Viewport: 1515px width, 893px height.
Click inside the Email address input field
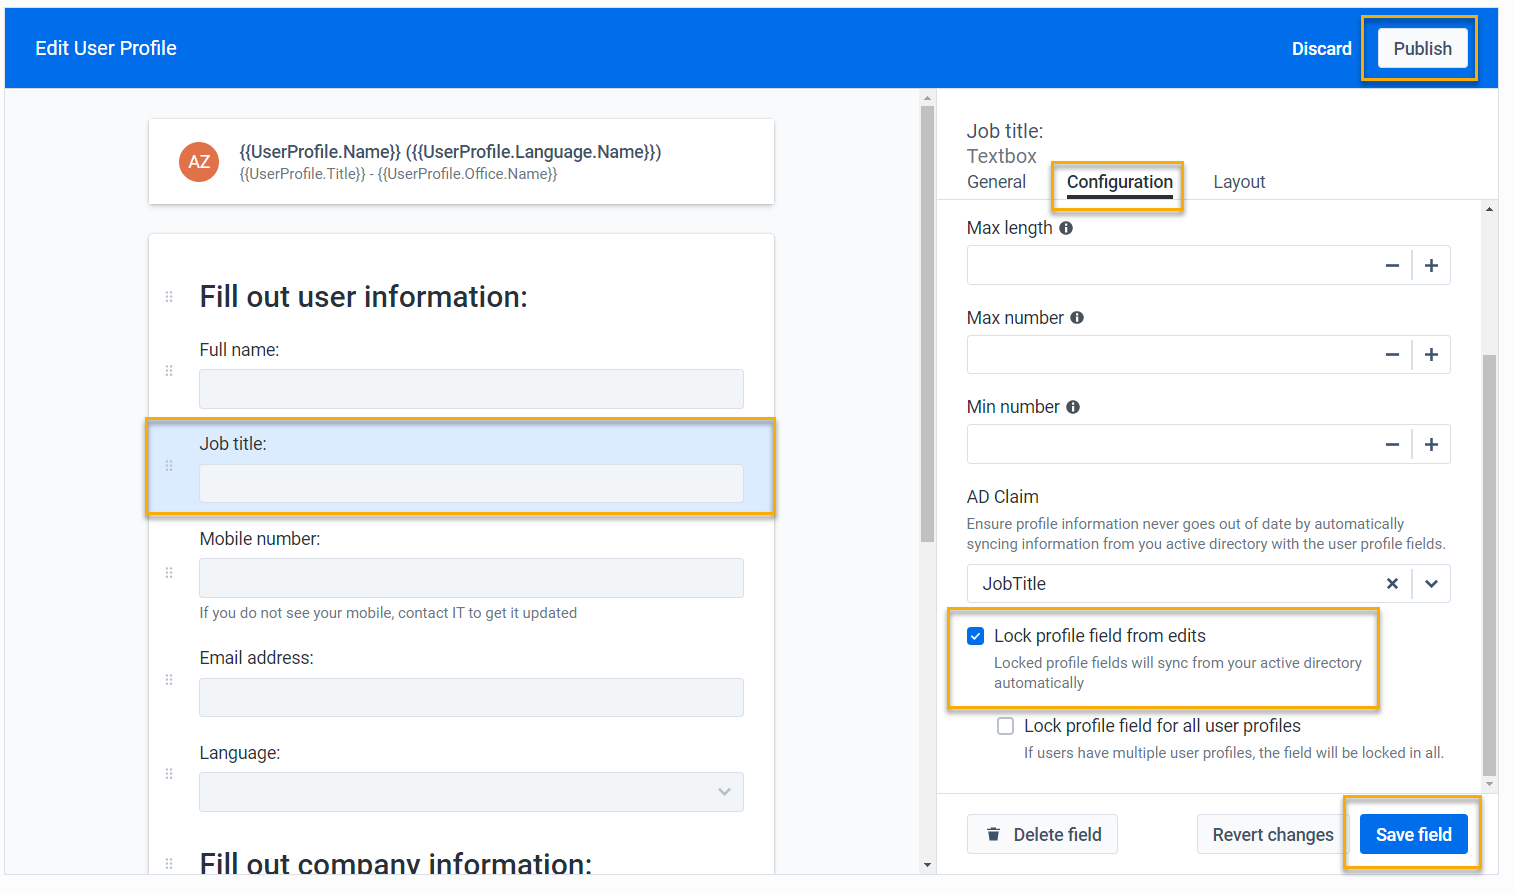(470, 697)
